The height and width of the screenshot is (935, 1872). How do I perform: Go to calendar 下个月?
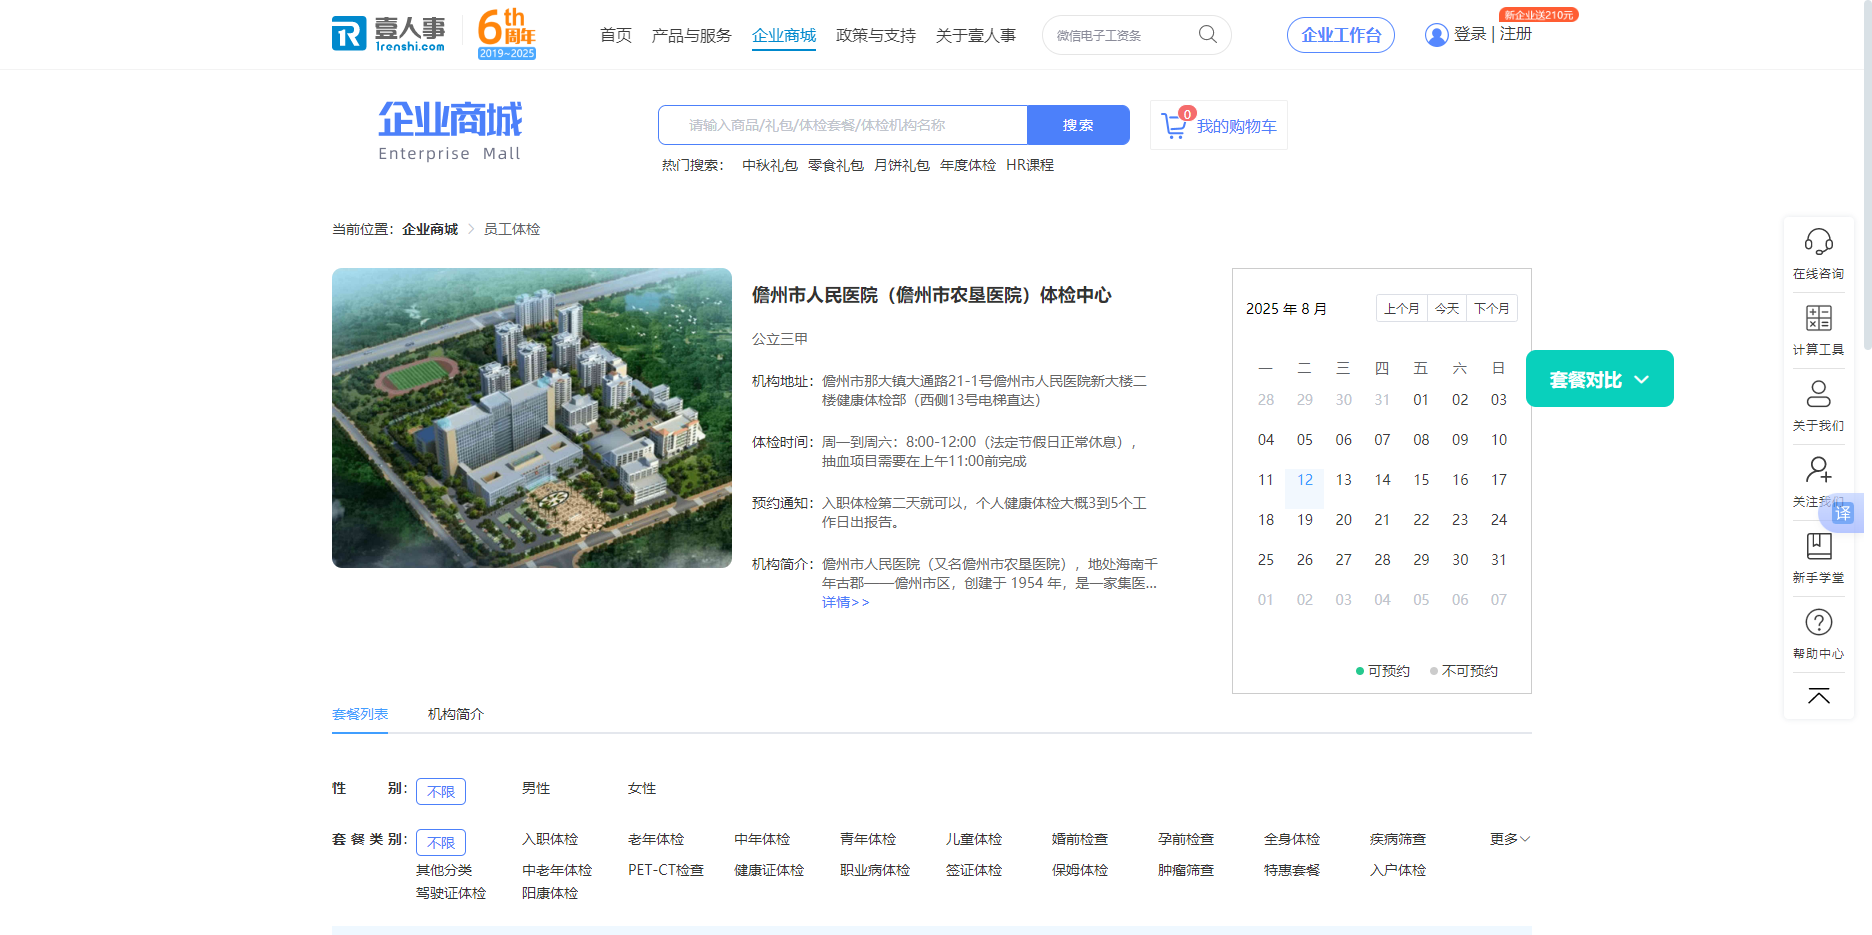pos(1492,308)
